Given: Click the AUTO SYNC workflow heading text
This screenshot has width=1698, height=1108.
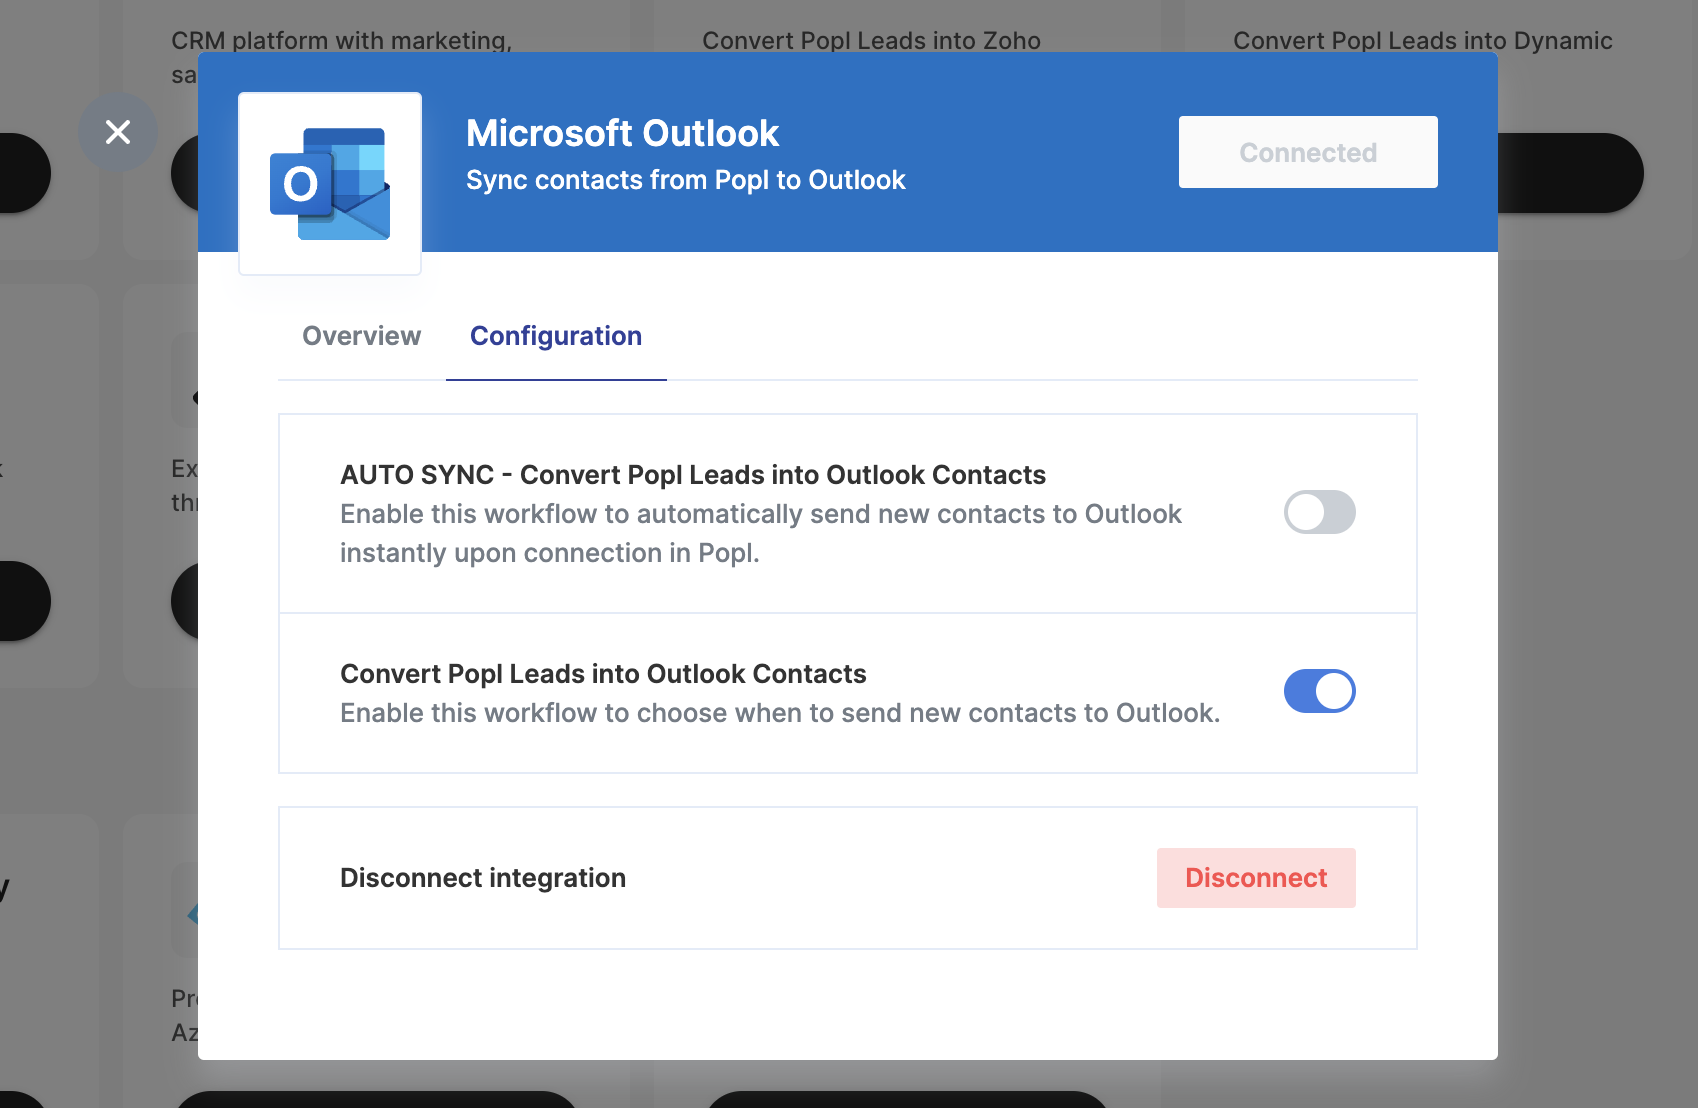Looking at the screenshot, I should tap(693, 475).
